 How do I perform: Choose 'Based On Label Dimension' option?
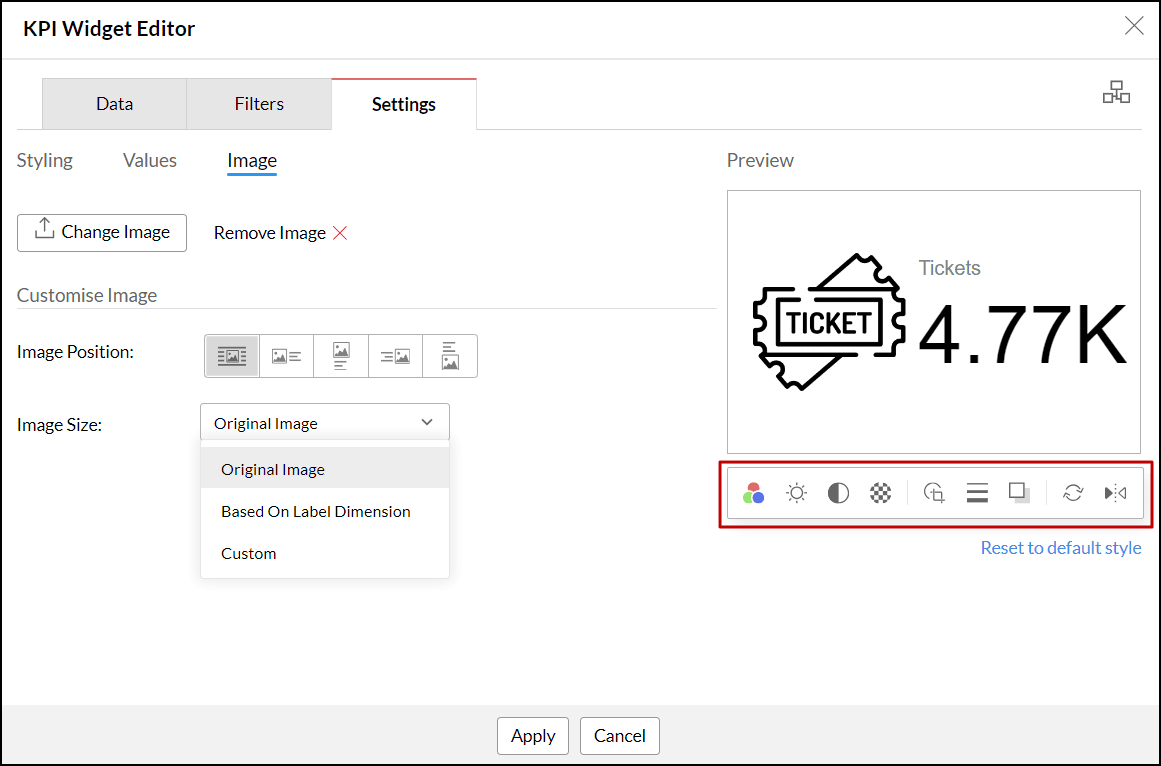point(316,511)
